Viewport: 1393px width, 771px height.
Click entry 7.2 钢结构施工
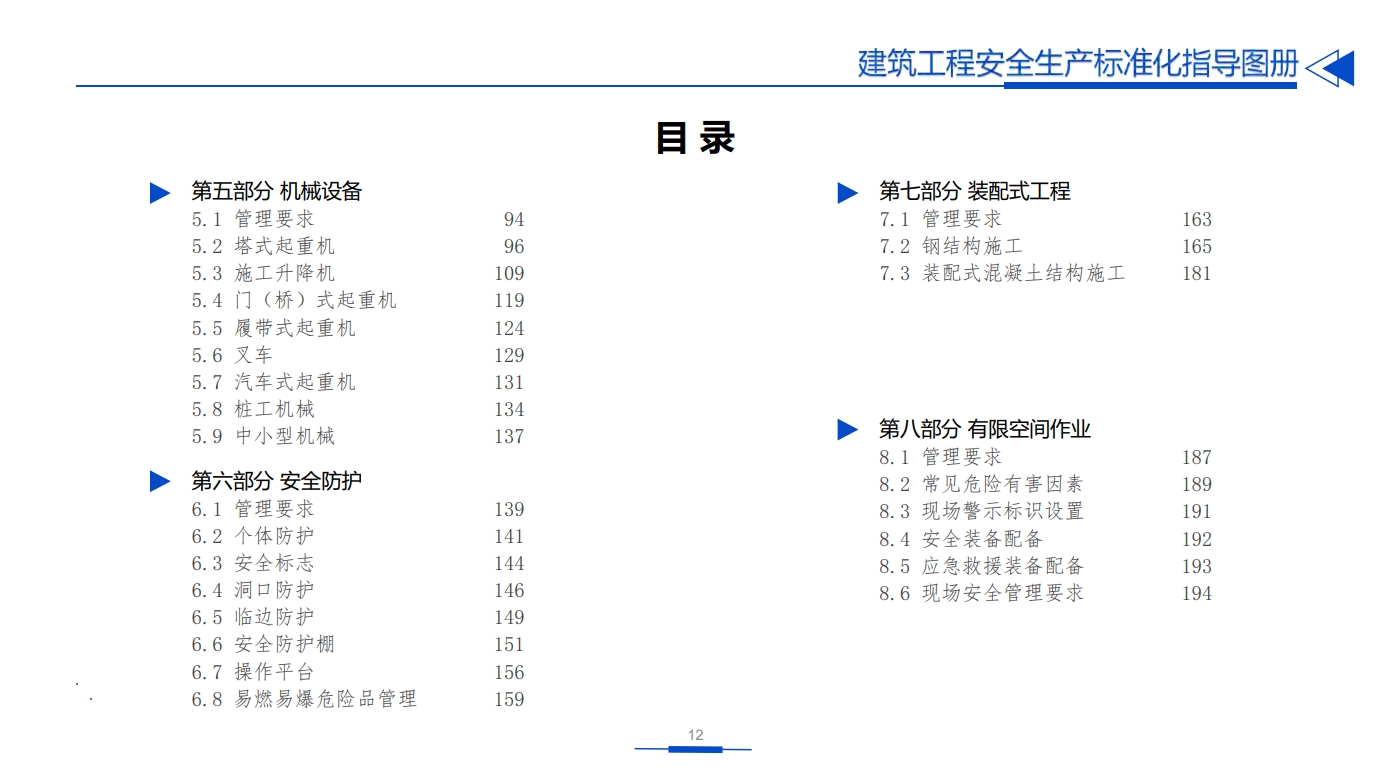point(951,246)
